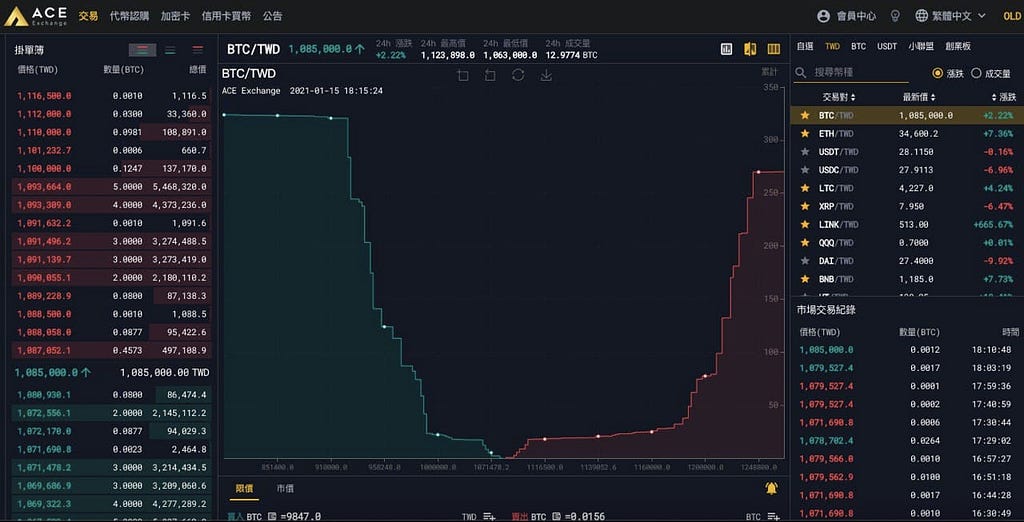Click the search magnifier icon

pos(801,73)
